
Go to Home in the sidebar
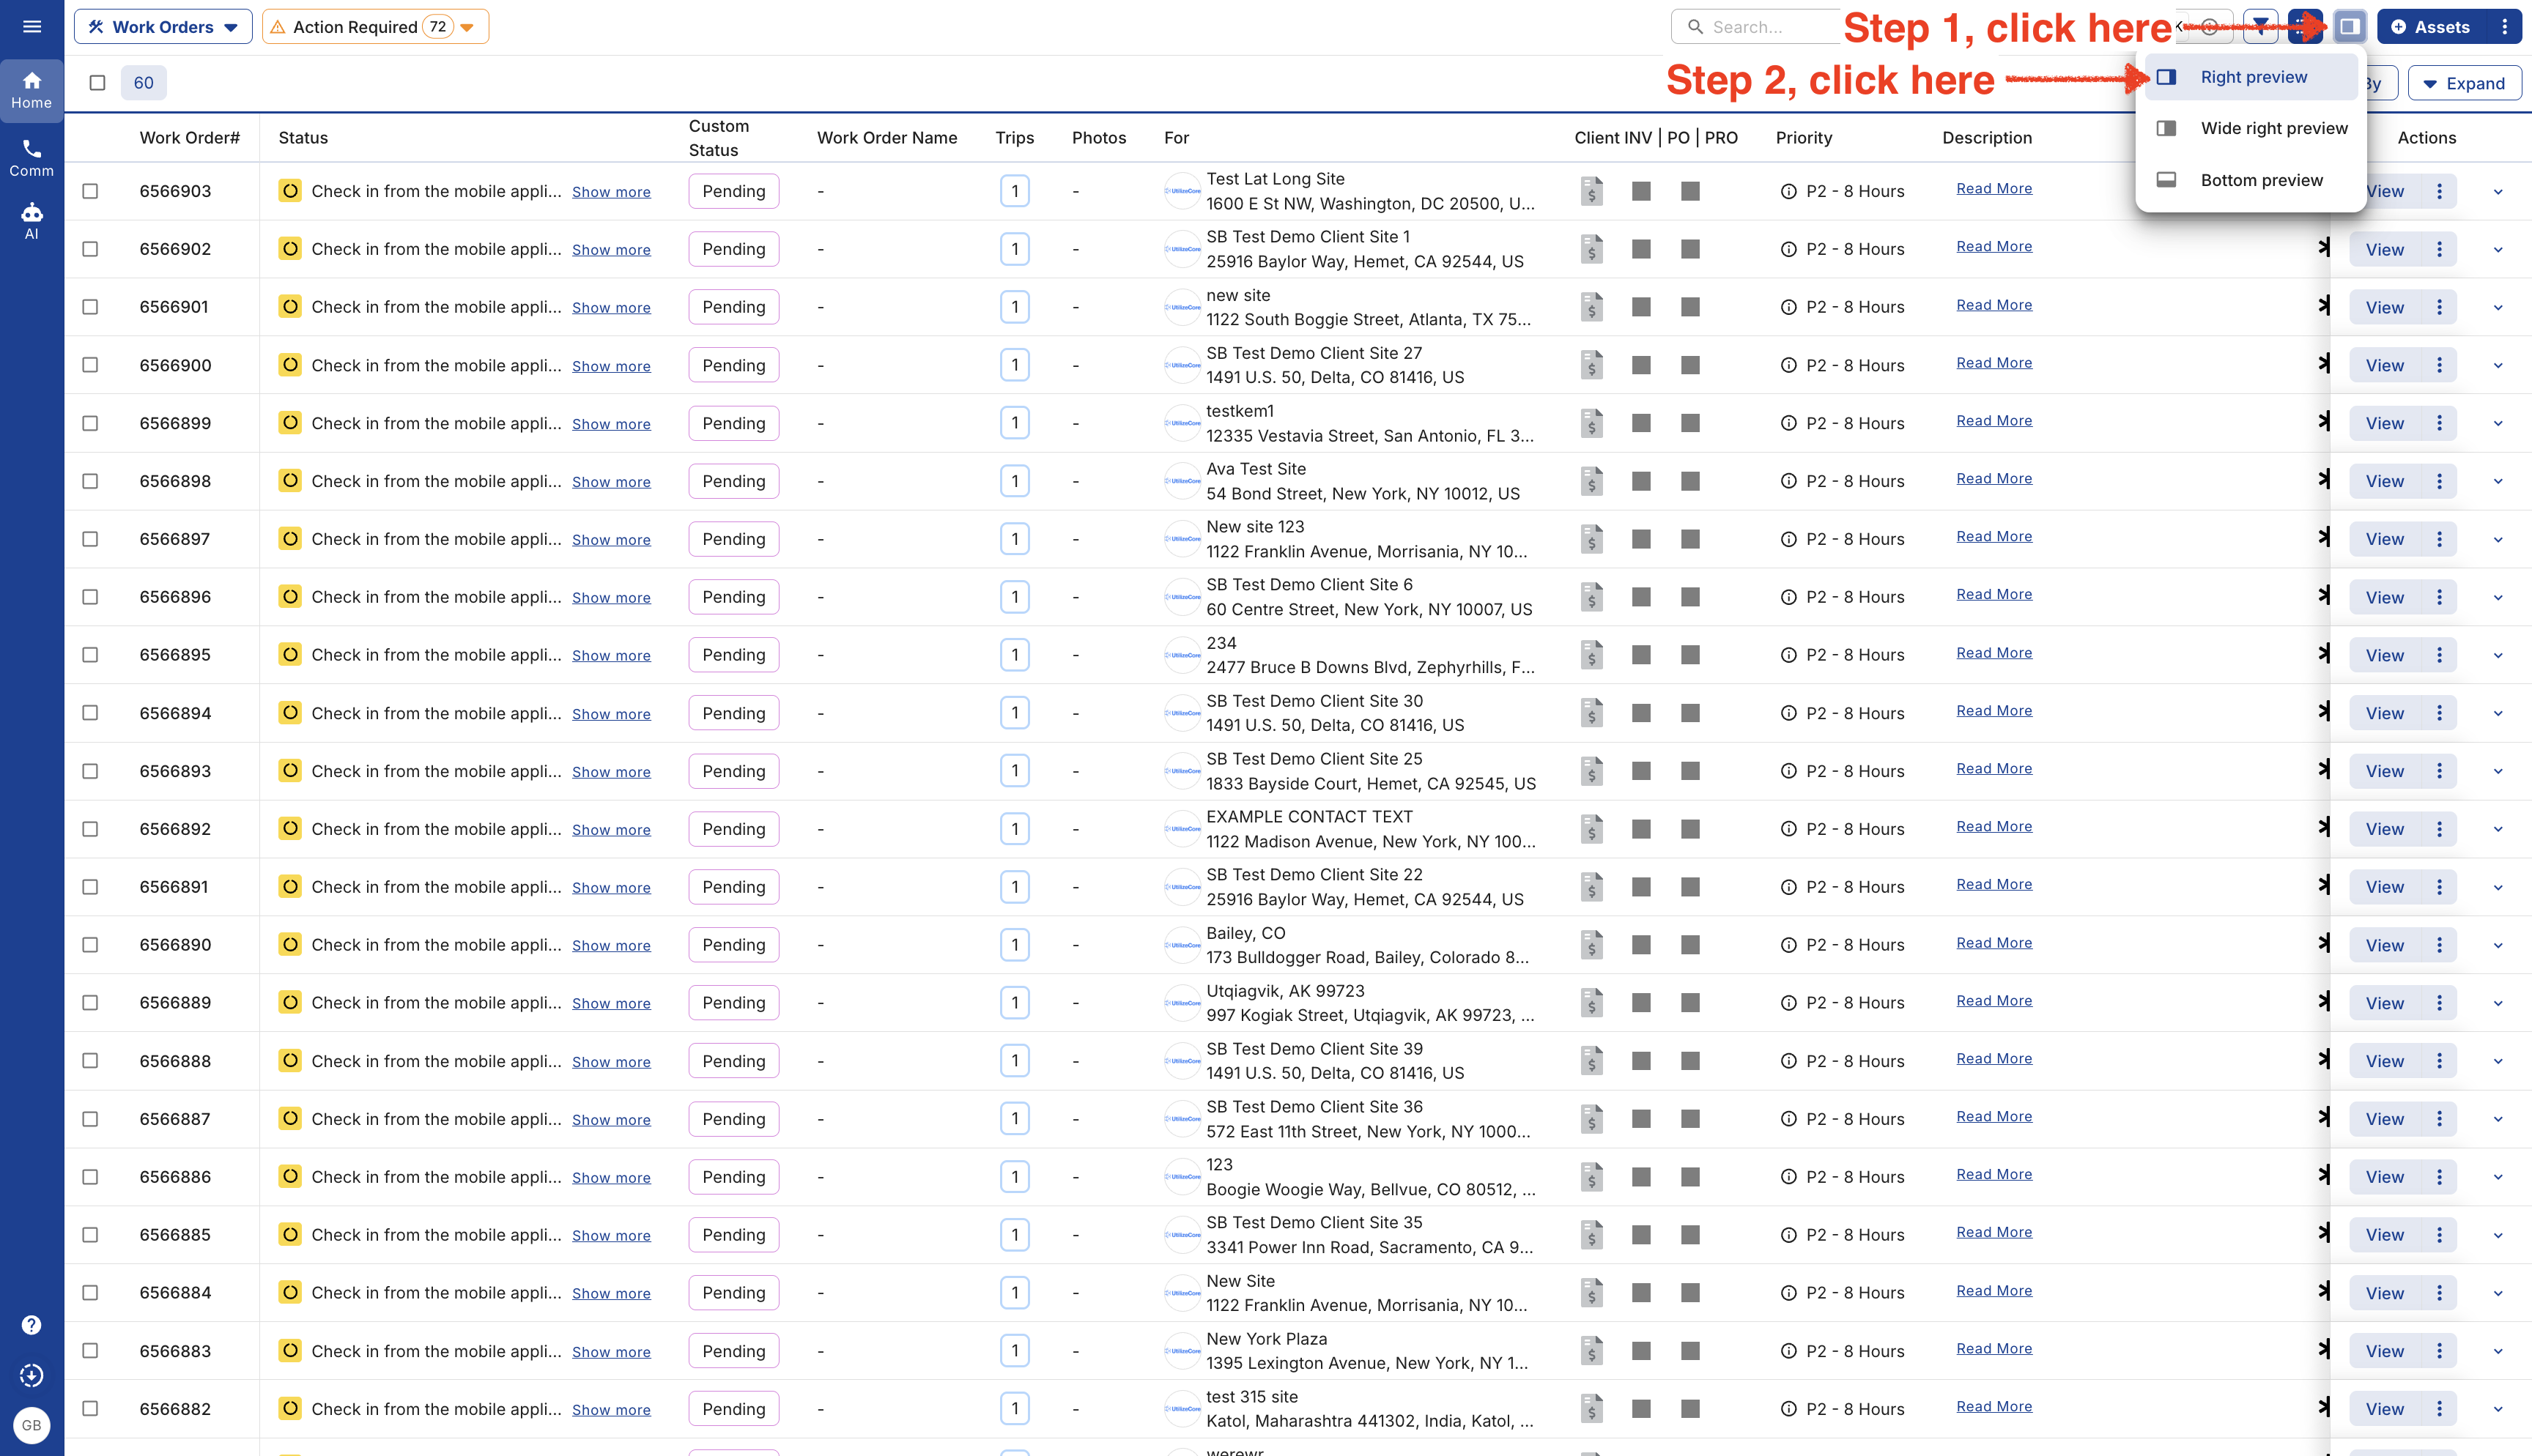point(32,91)
